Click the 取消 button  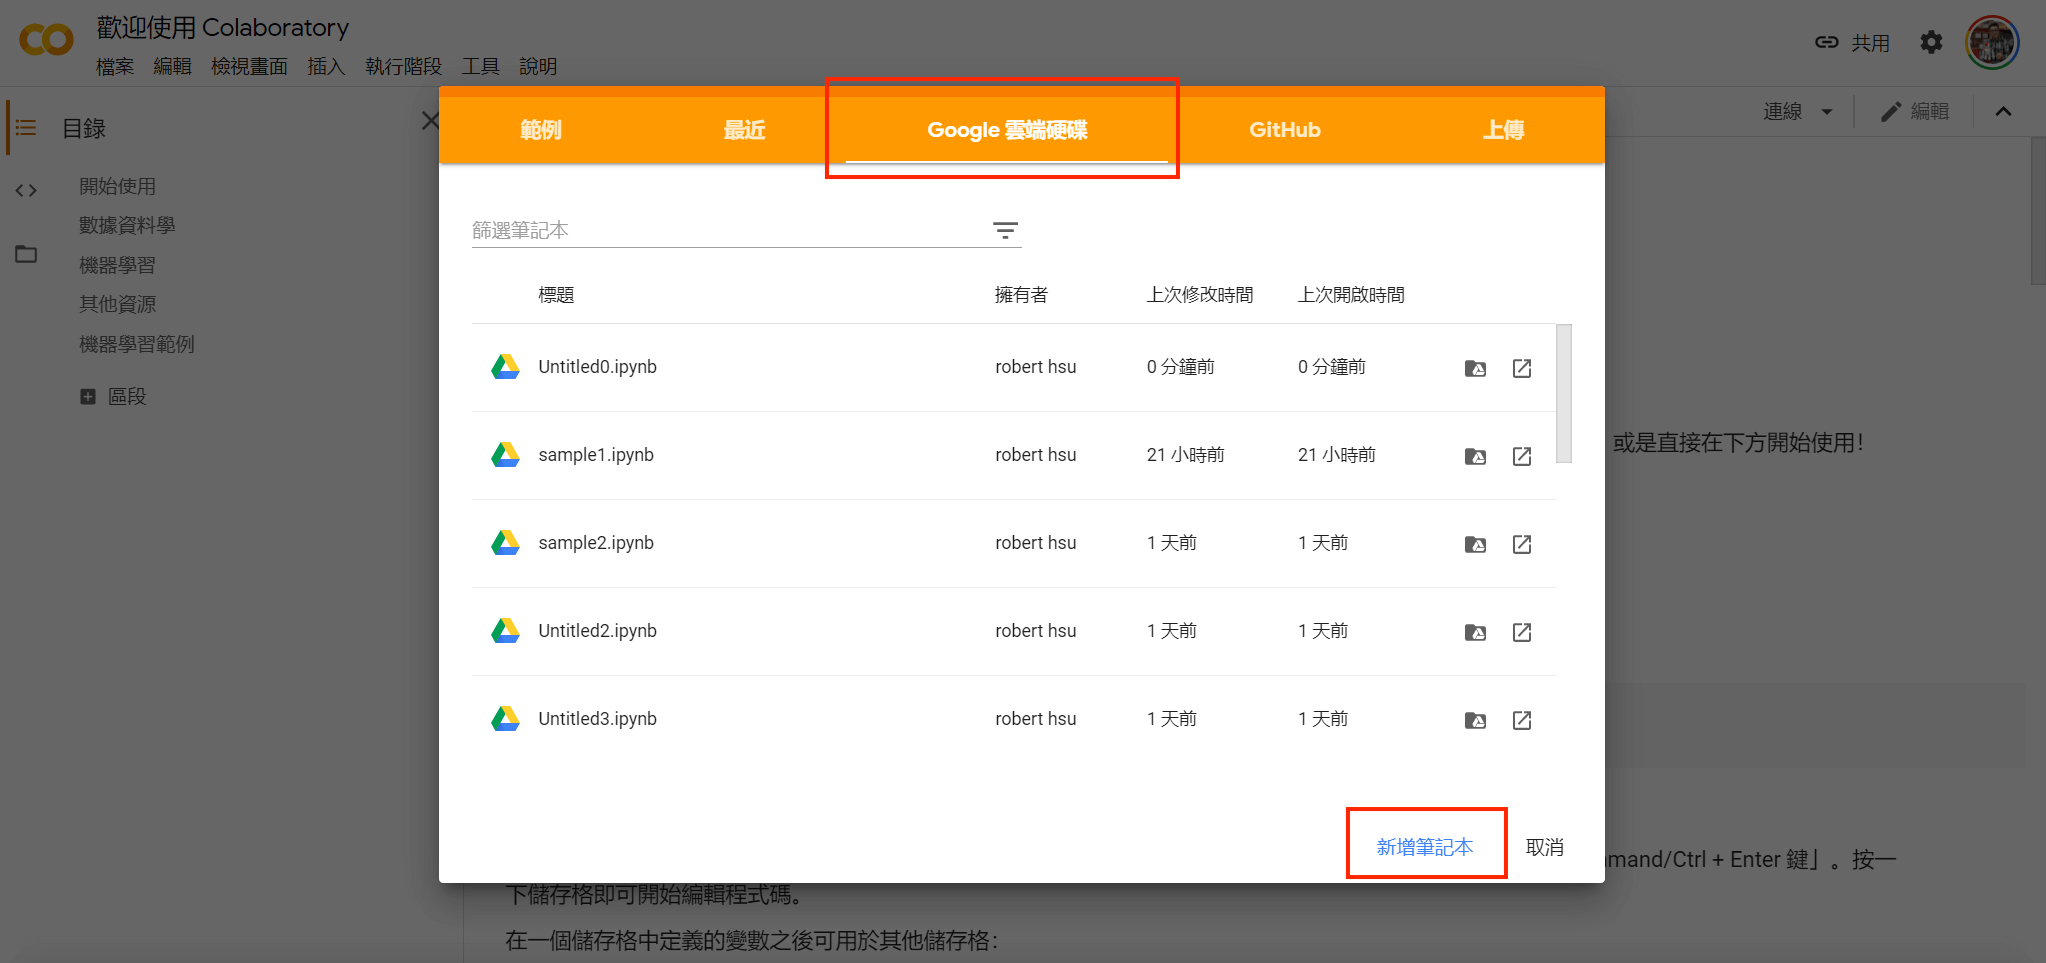[1544, 847]
